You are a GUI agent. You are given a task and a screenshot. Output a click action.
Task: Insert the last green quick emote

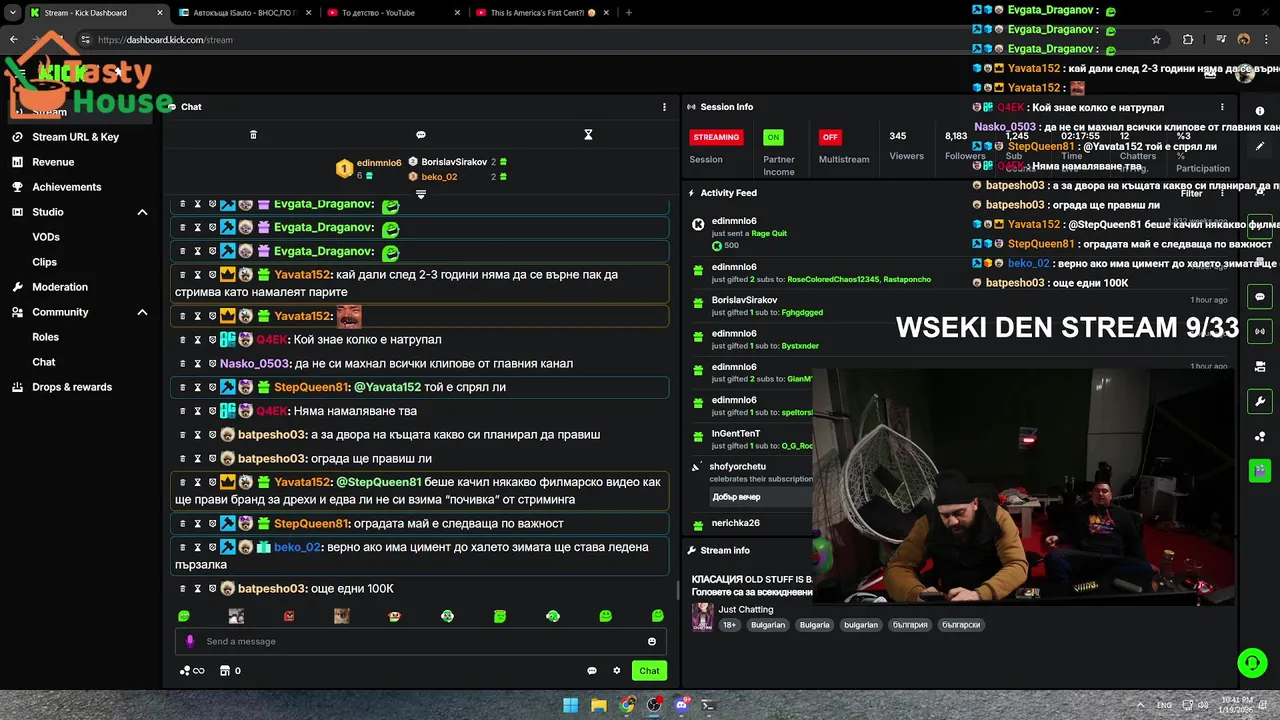(x=657, y=616)
